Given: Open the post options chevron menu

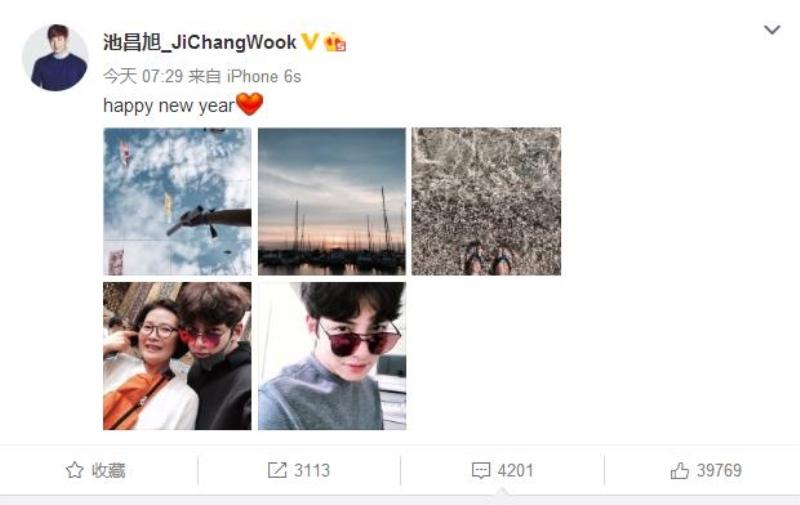Looking at the screenshot, I should (x=772, y=30).
